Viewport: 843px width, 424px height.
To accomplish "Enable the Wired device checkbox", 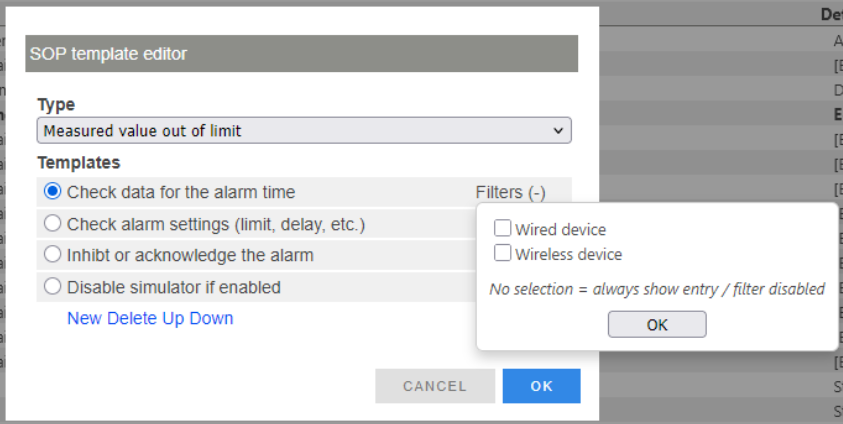I will click(503, 229).
